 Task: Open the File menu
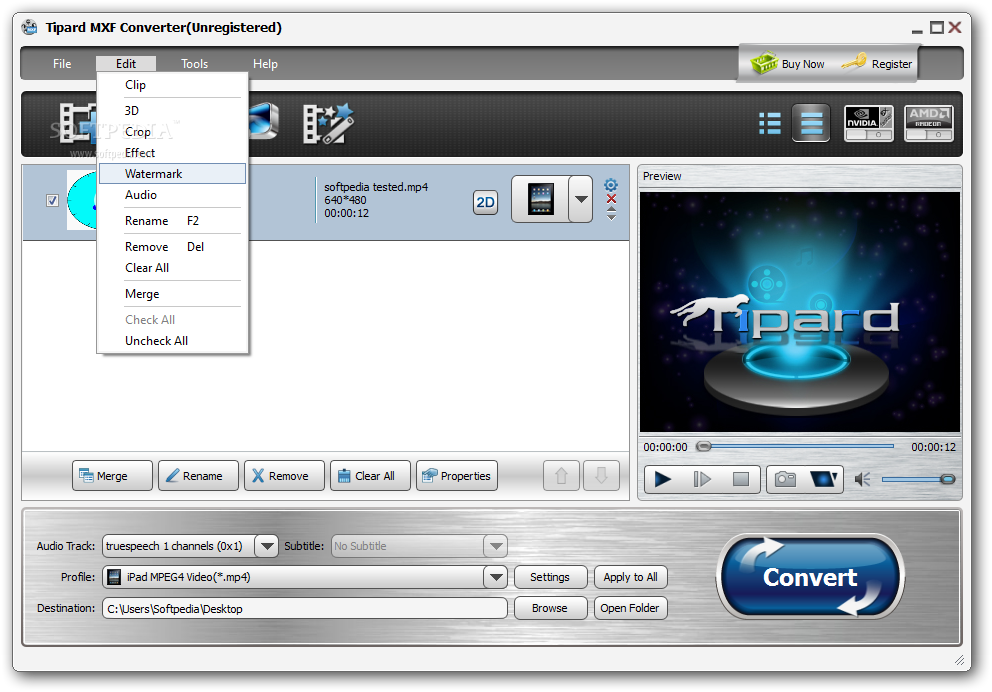pos(62,64)
